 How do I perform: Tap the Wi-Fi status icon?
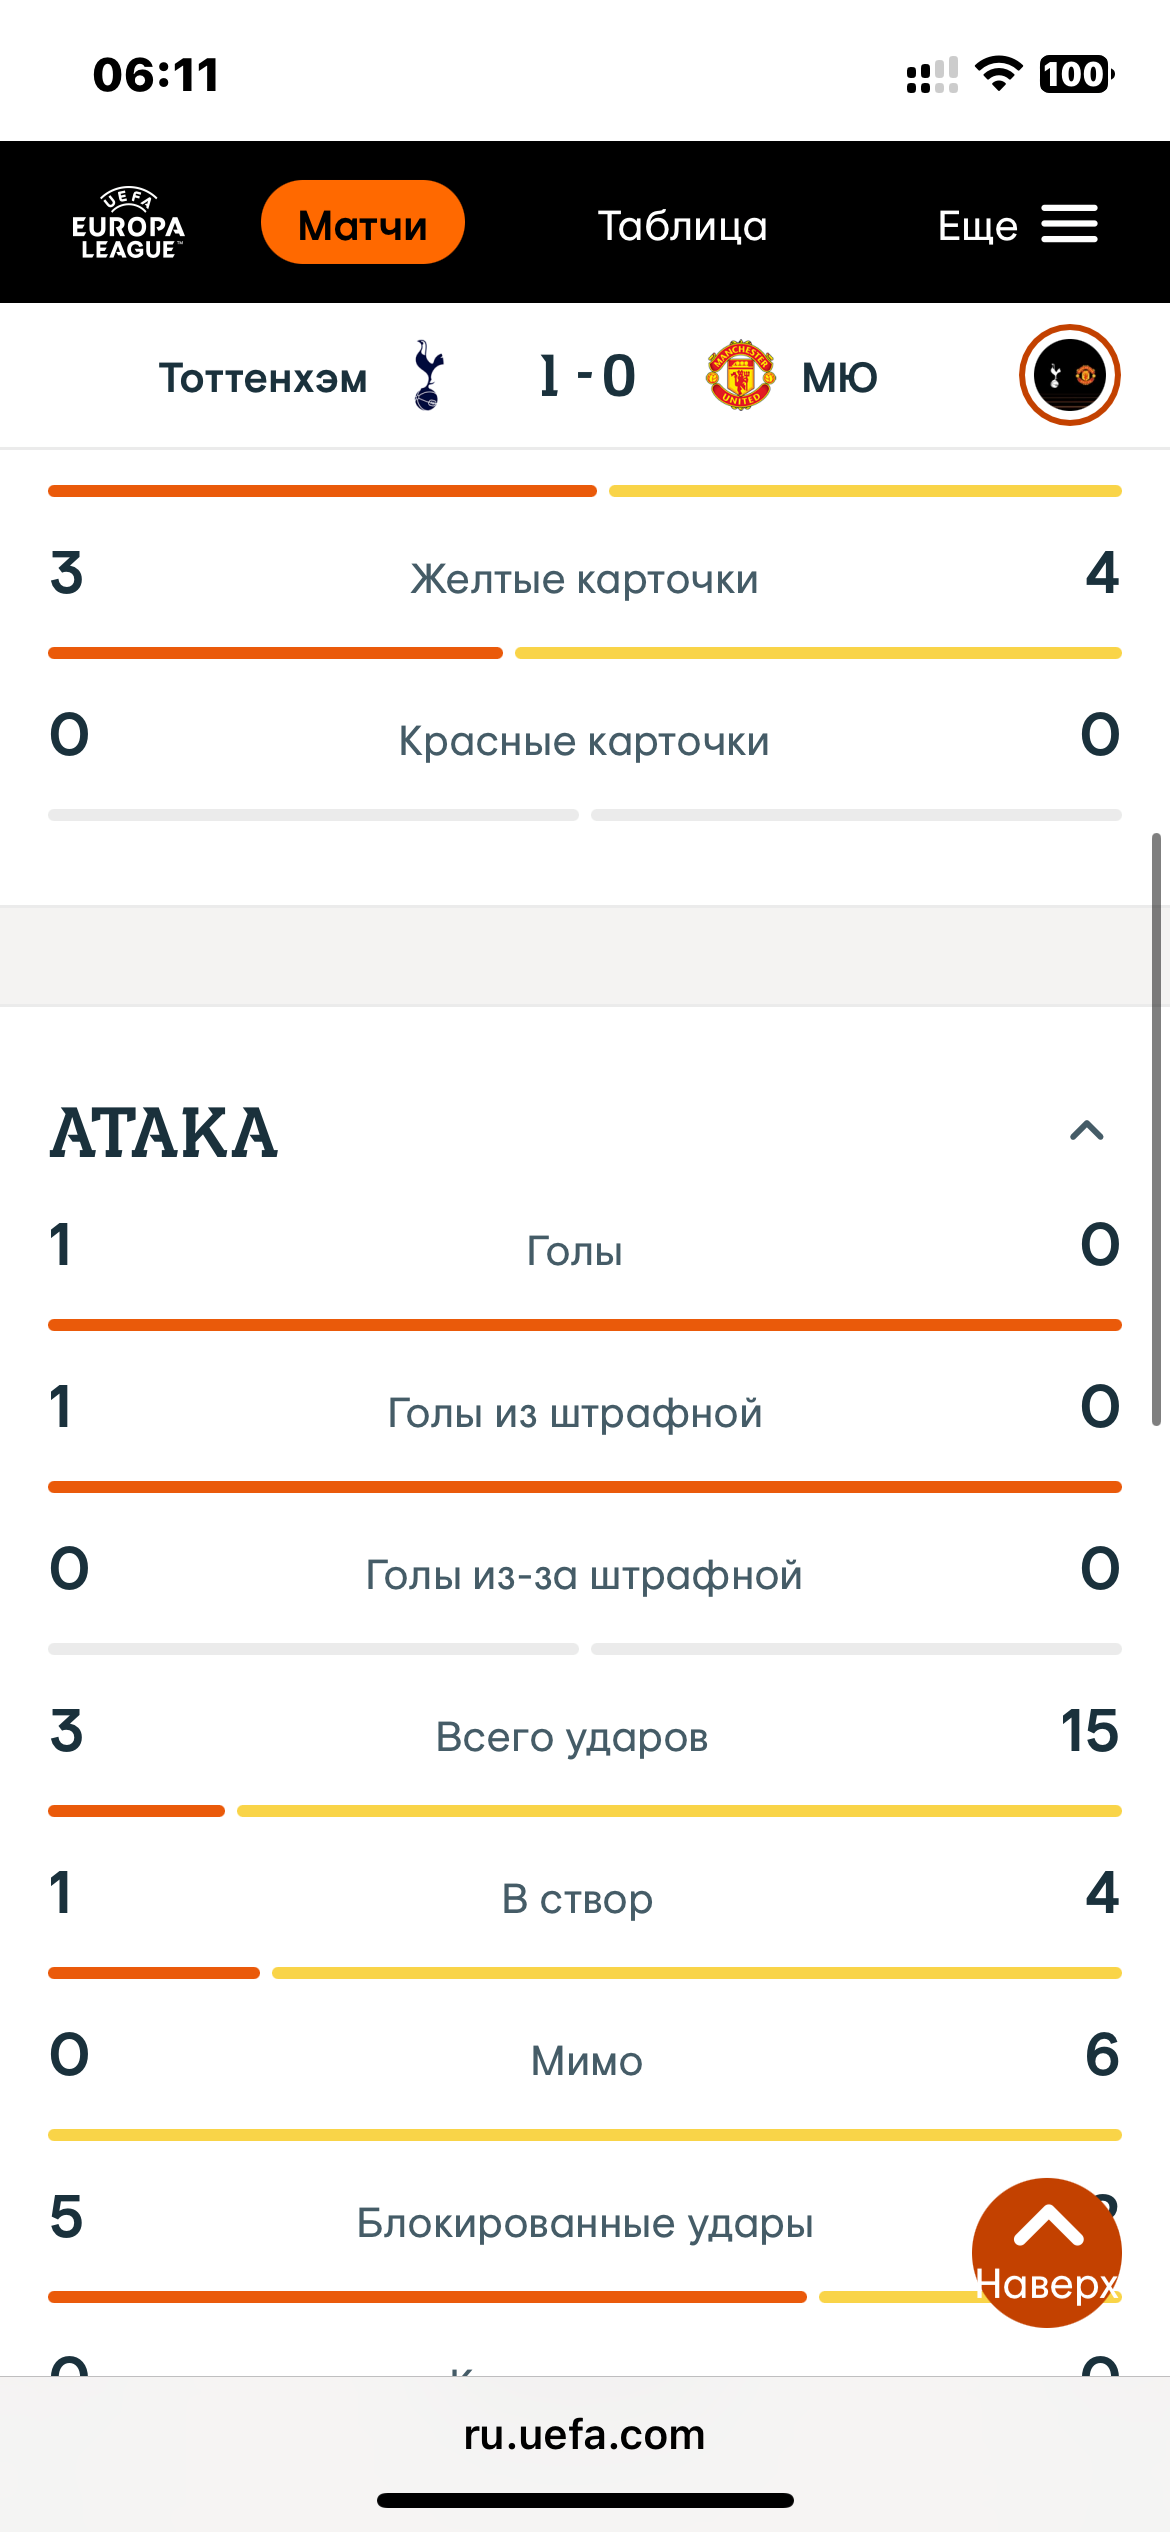pos(998,74)
